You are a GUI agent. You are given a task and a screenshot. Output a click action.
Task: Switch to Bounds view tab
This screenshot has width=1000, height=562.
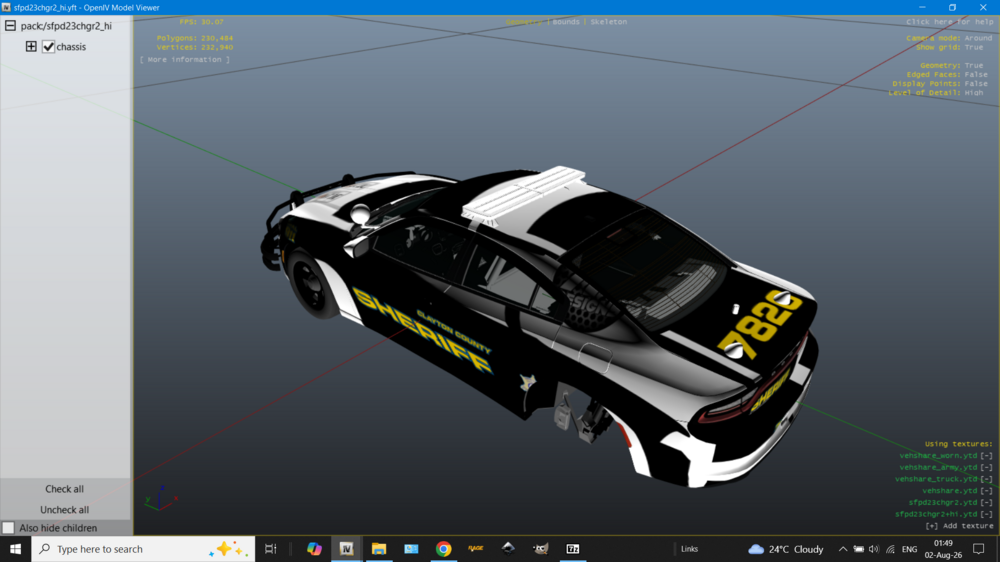[x=566, y=22]
